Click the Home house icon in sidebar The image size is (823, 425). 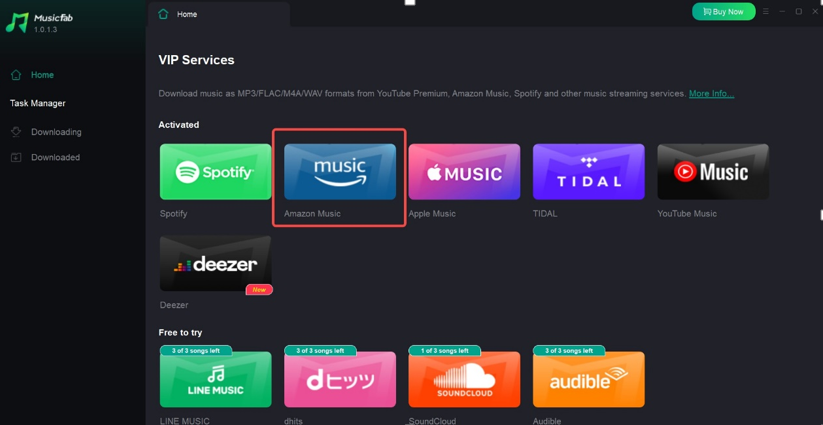(x=16, y=75)
